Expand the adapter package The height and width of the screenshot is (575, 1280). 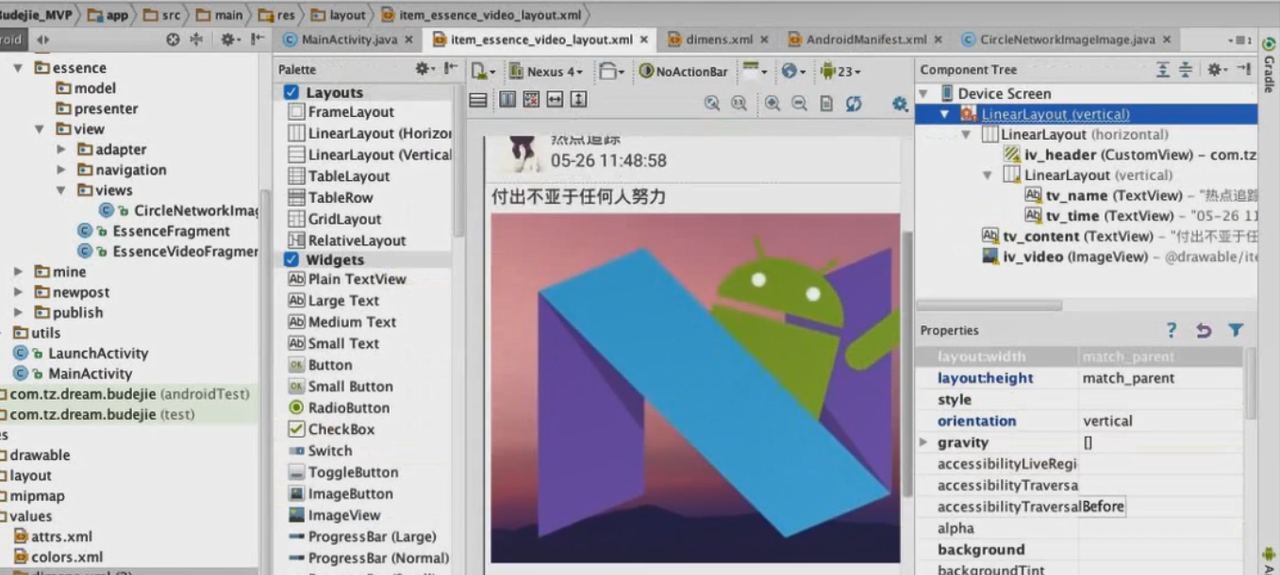[x=61, y=149]
